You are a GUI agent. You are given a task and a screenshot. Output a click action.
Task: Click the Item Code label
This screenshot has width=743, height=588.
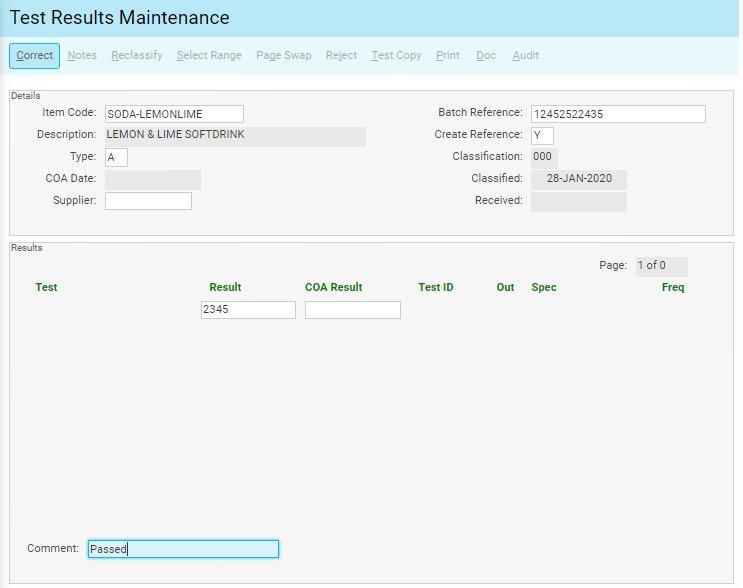(x=69, y=112)
